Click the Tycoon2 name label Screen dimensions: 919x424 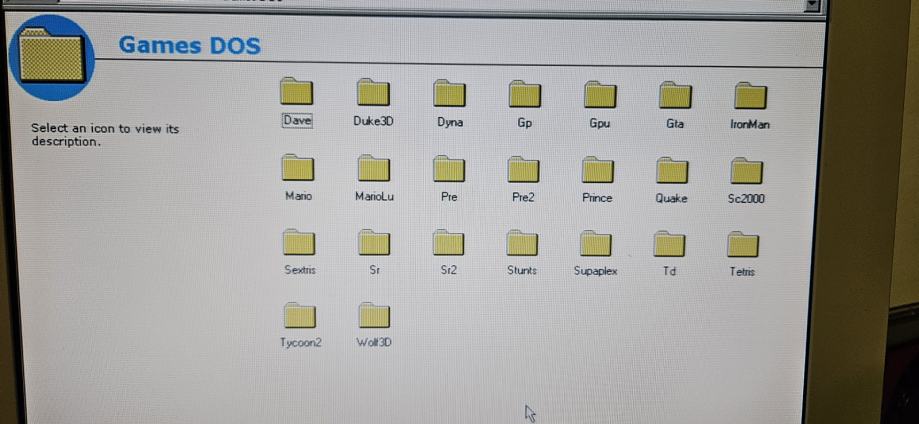[x=301, y=342]
